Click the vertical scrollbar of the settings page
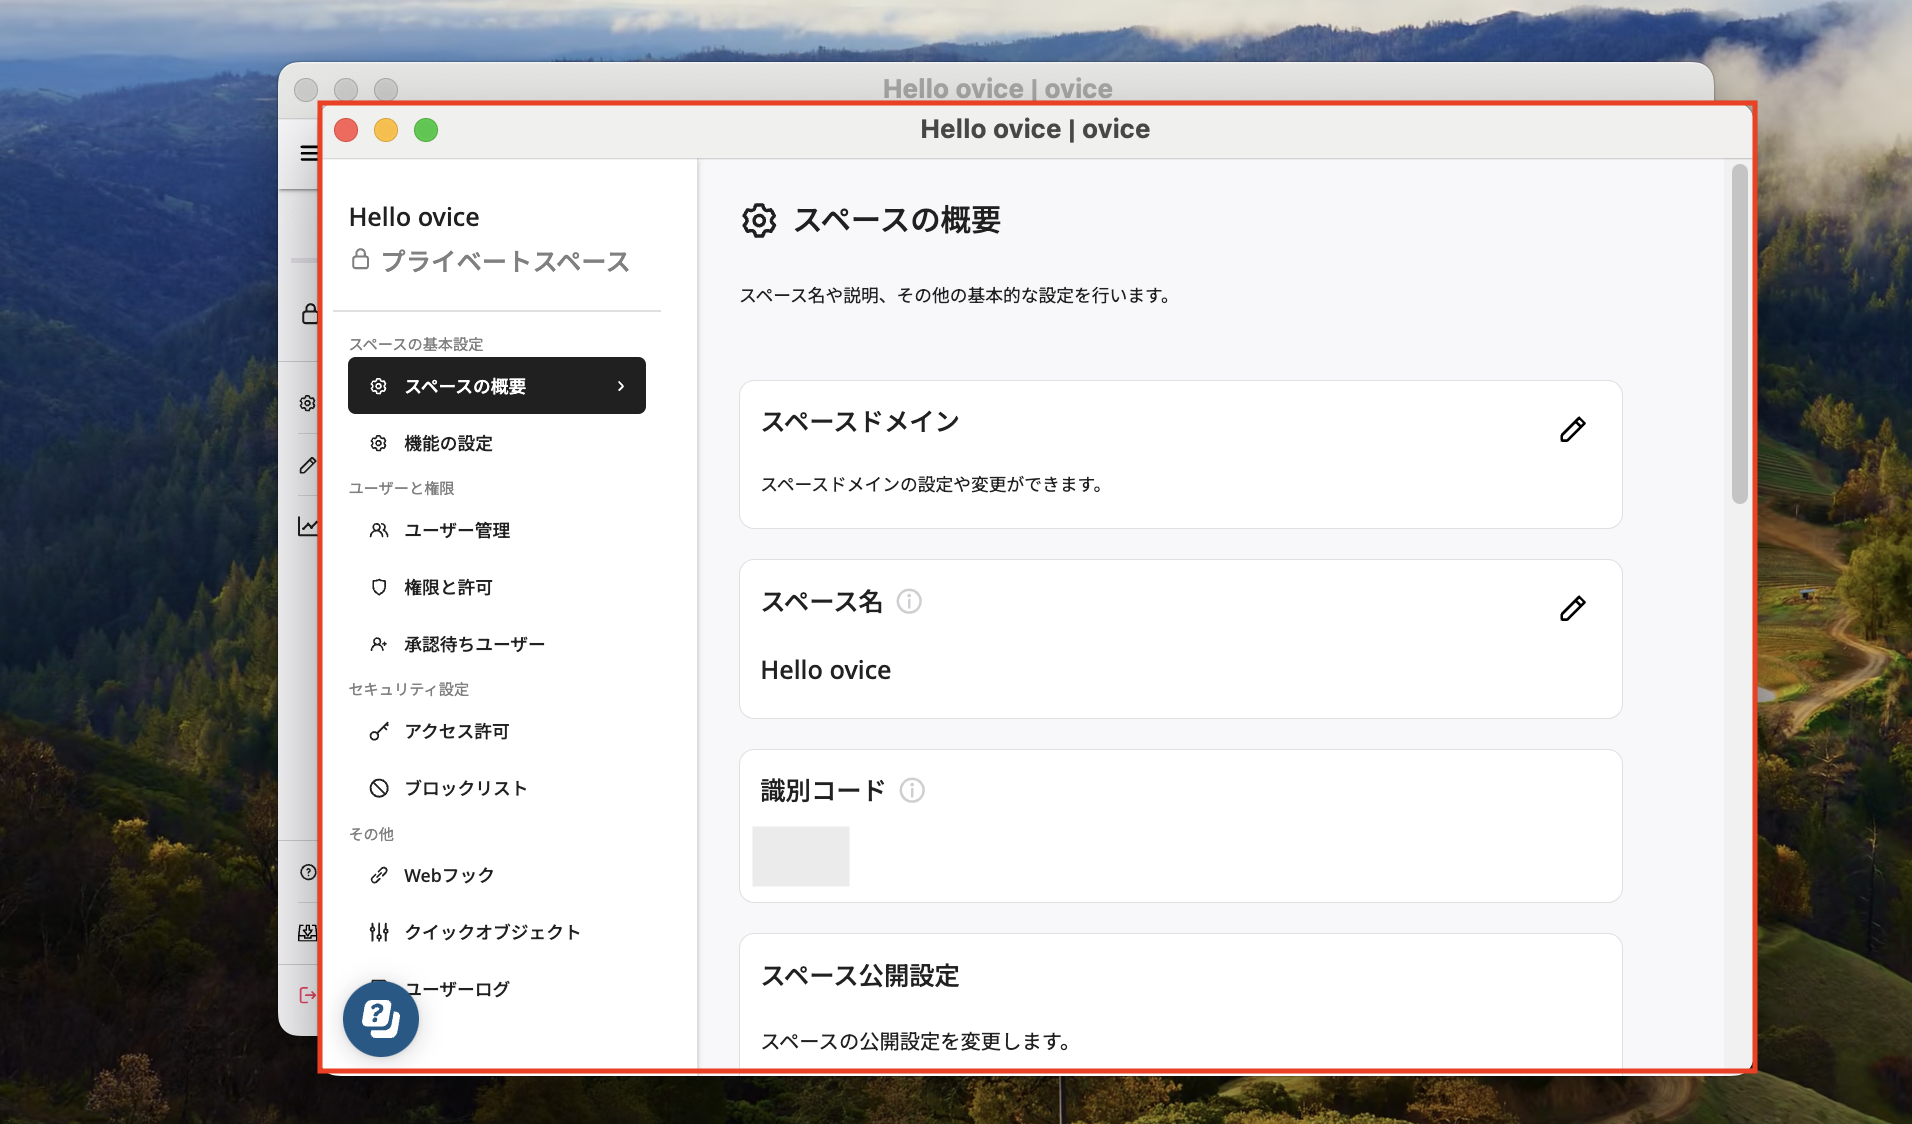The image size is (1912, 1124). pos(1740,335)
